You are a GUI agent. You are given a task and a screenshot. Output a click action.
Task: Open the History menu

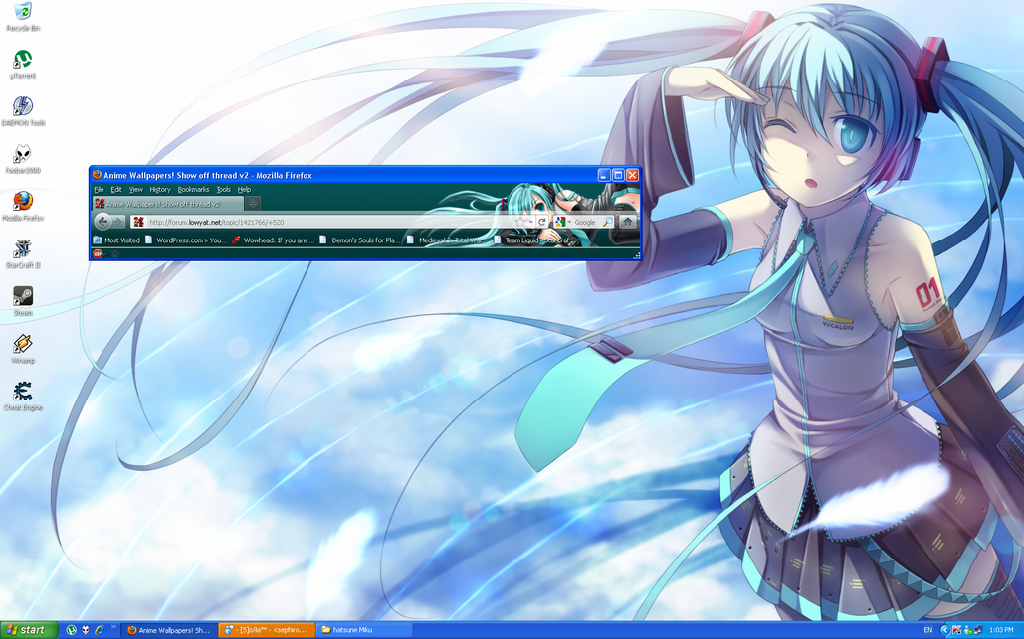159,189
